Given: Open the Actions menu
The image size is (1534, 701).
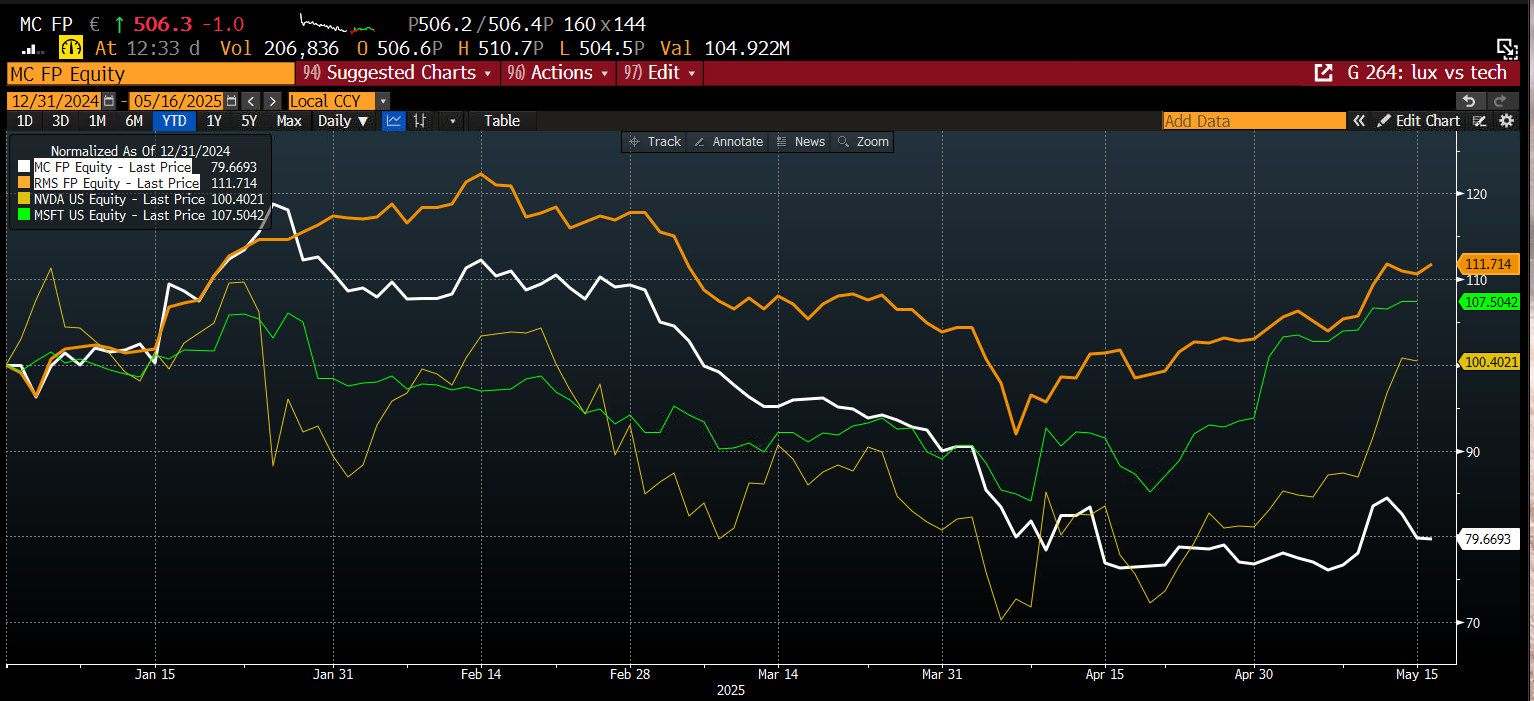Looking at the screenshot, I should [x=556, y=73].
